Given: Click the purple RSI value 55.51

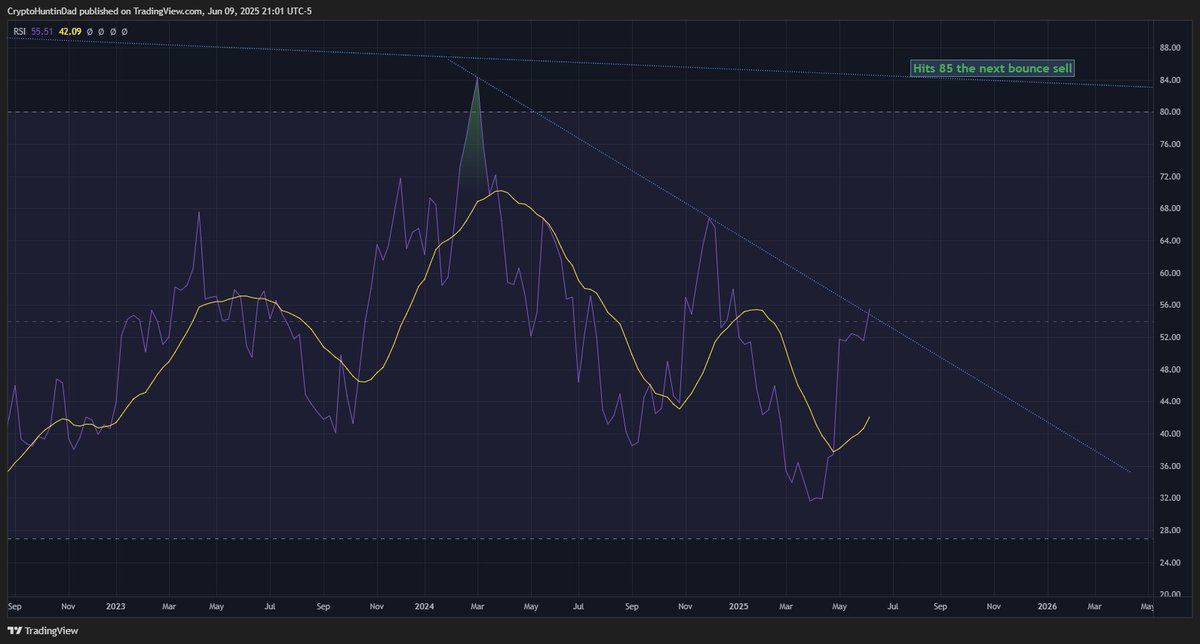Looking at the screenshot, I should [x=41, y=31].
